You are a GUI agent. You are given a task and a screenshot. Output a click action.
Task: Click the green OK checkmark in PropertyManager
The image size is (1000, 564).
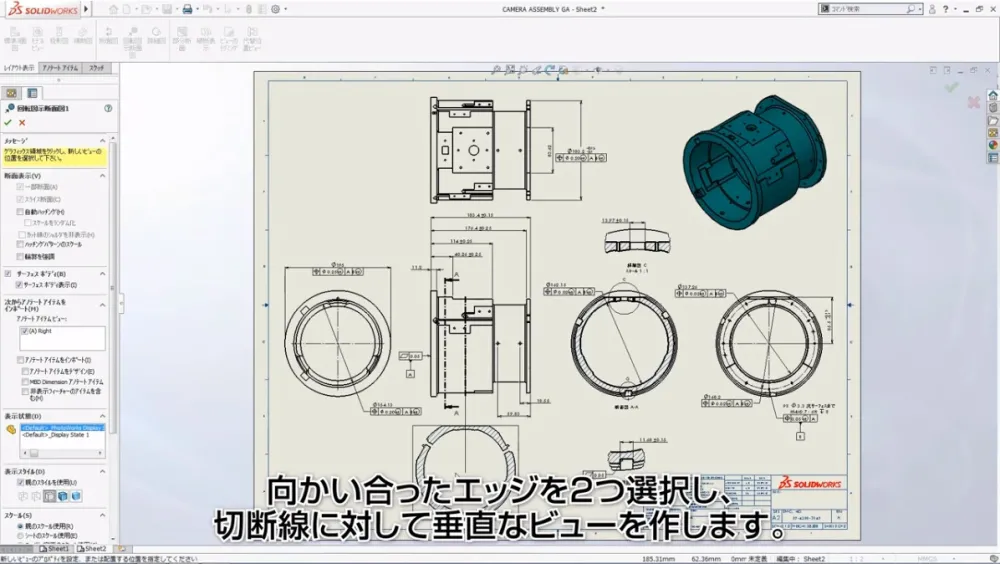pyautogui.click(x=8, y=122)
